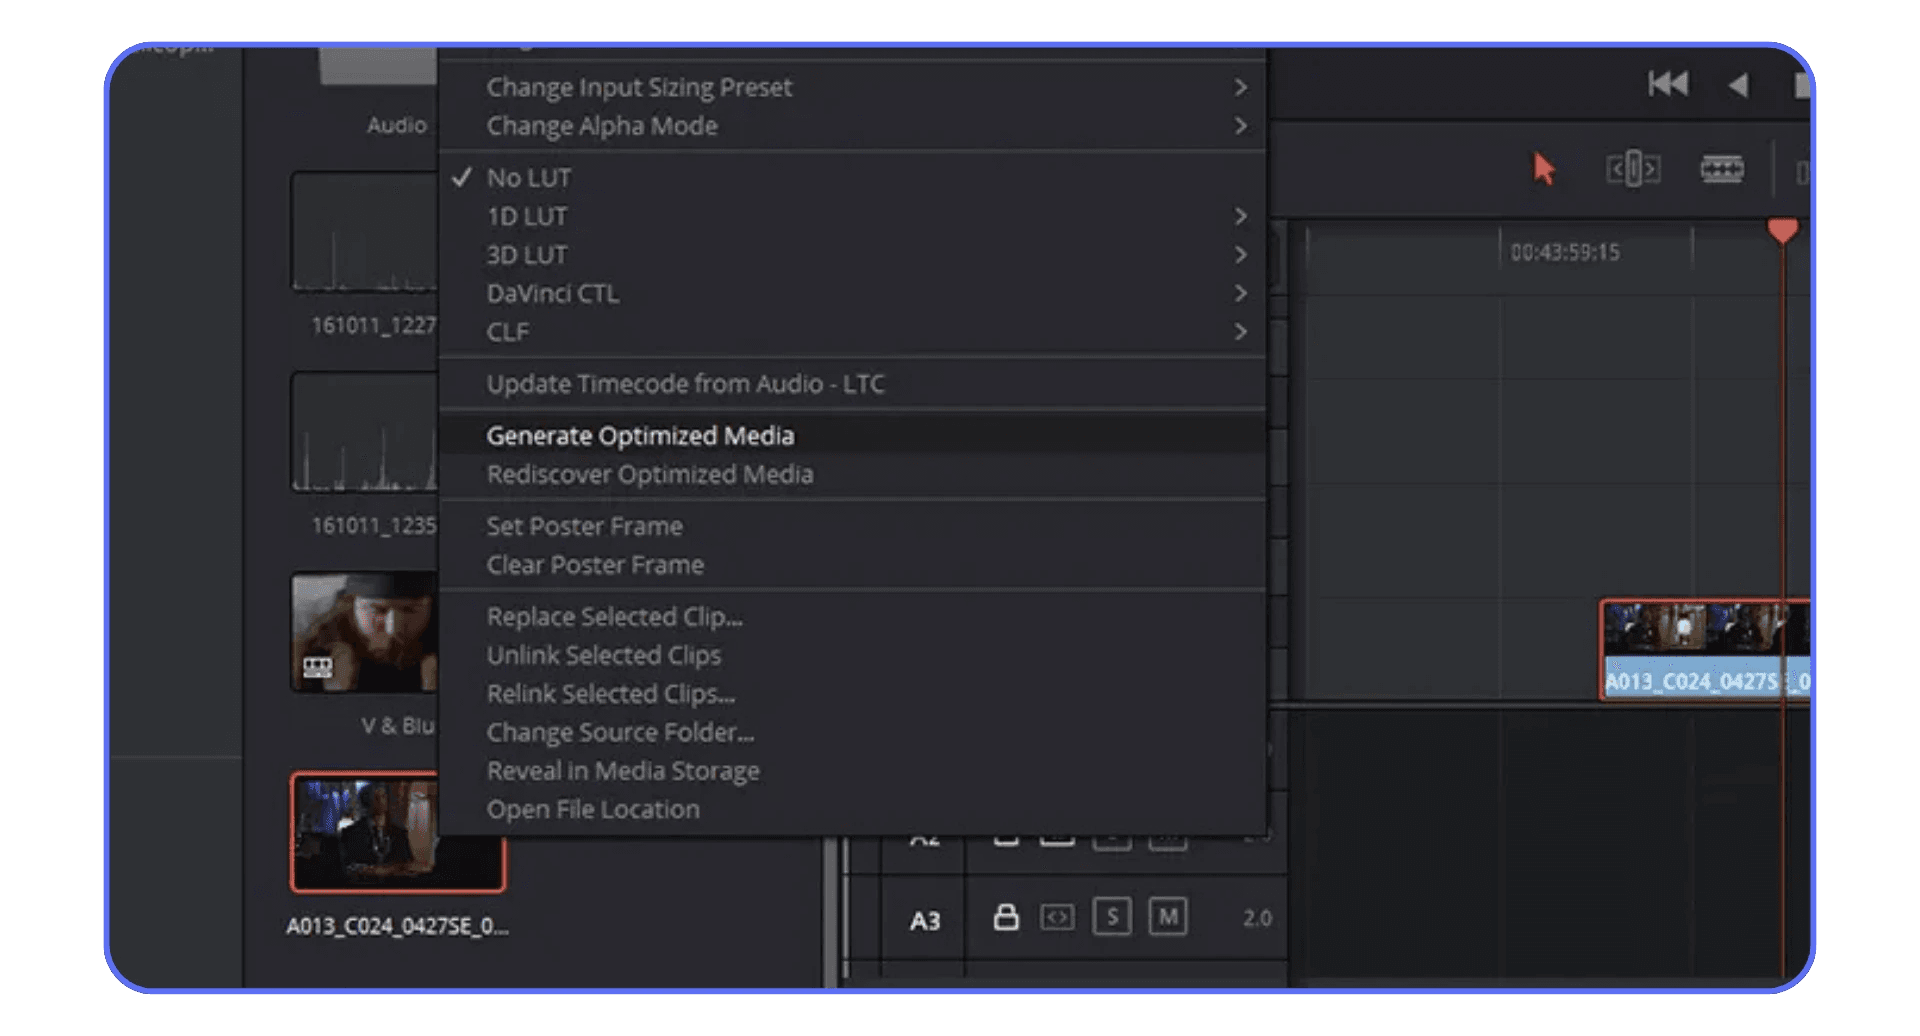Click the auto-select icon on track A3
This screenshot has width=1920, height=1036.
pyautogui.click(x=1058, y=917)
